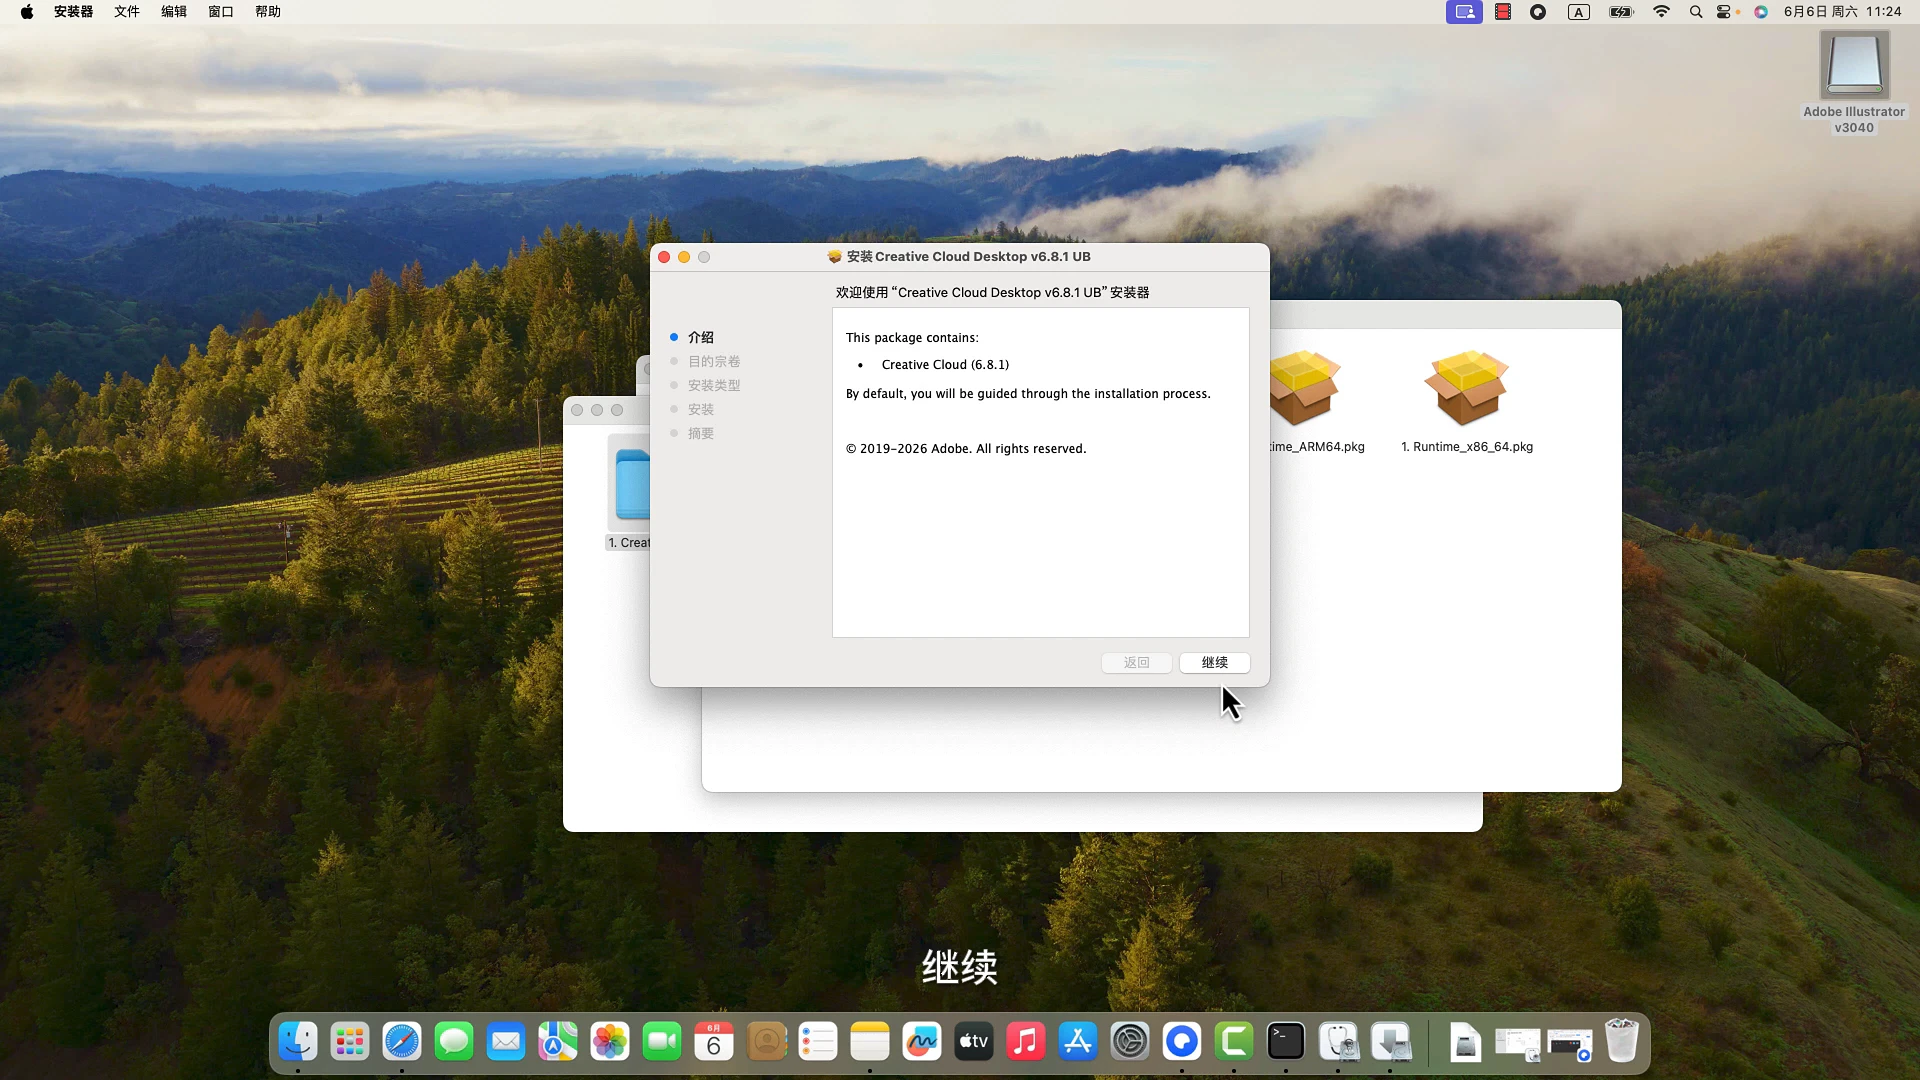Click the first minimized window thumbnail in Dock
This screenshot has width=1920, height=1080.
click(1518, 1044)
